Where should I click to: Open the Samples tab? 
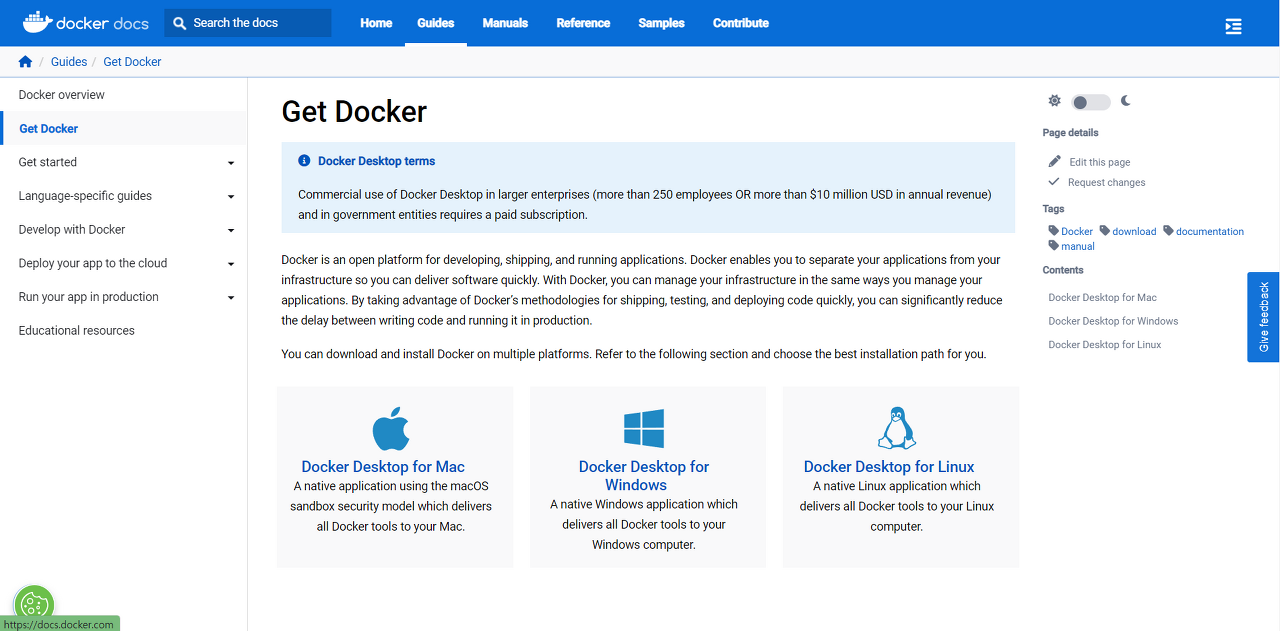[662, 23]
